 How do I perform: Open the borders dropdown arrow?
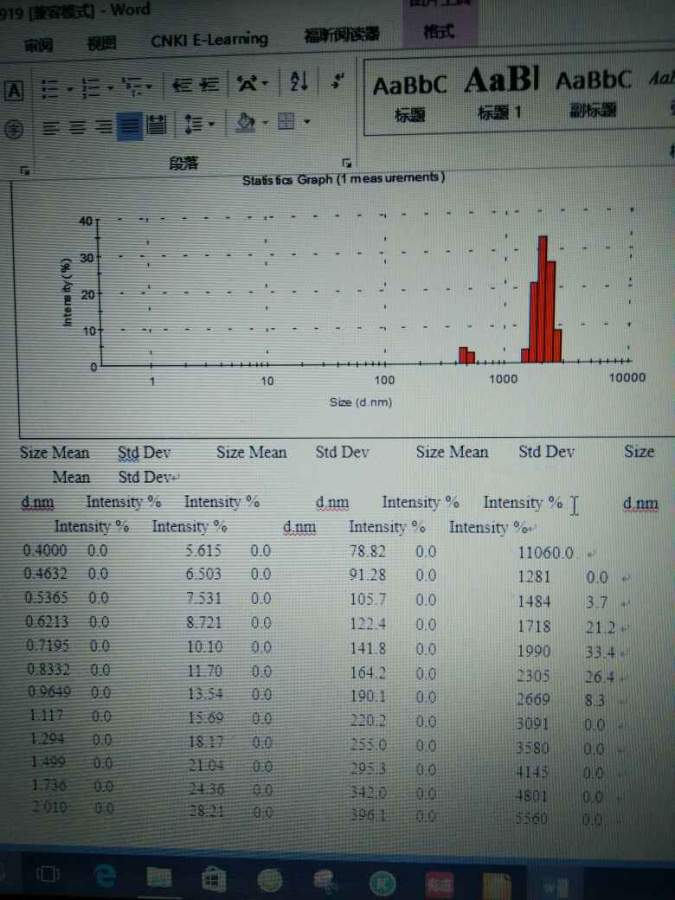coord(307,121)
